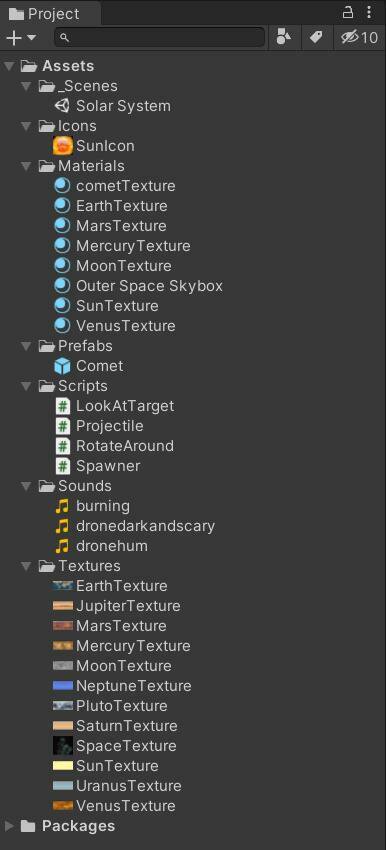Collapse the Materials folder arrow
The width and height of the screenshot is (386, 850).
pos(26,166)
